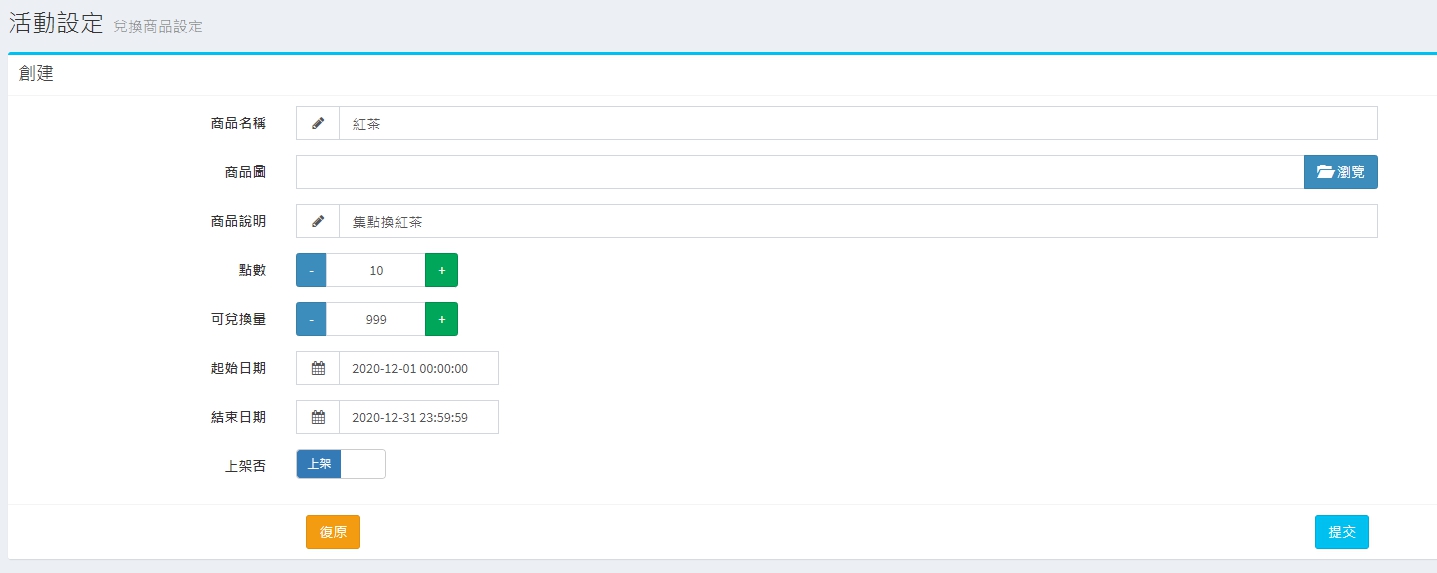The image size is (1437, 573).
Task: Focus the 商品說明 field with 集點換紅茶
Action: coord(857,221)
